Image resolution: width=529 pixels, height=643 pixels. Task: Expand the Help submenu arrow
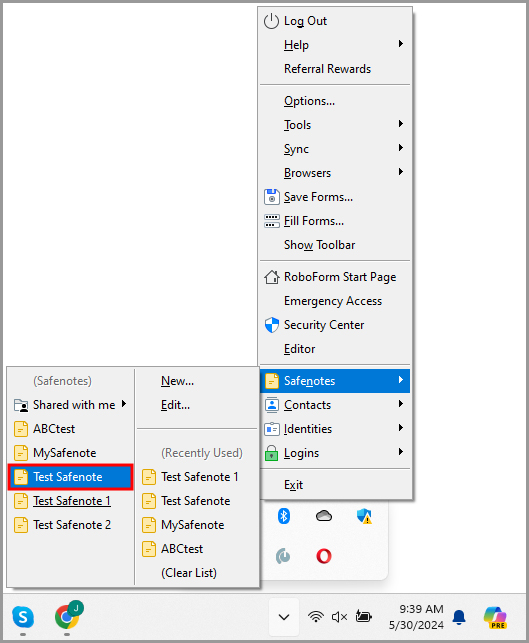click(401, 43)
